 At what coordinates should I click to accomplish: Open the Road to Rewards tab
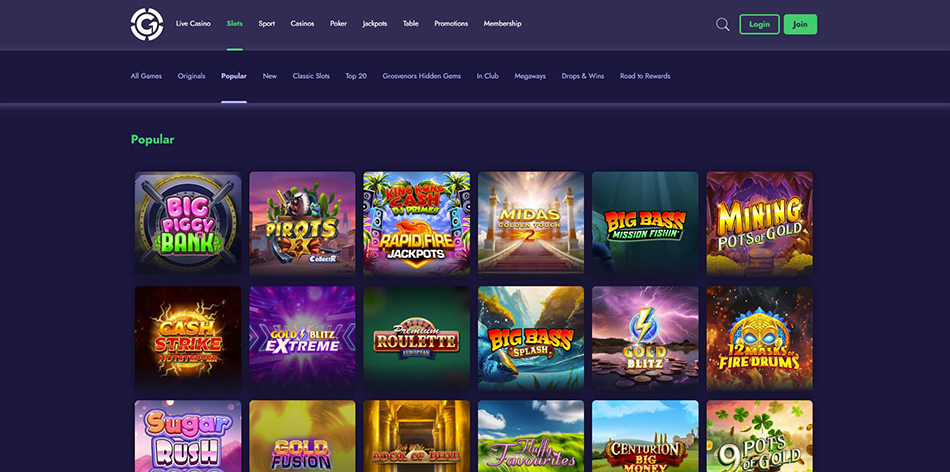pos(645,76)
